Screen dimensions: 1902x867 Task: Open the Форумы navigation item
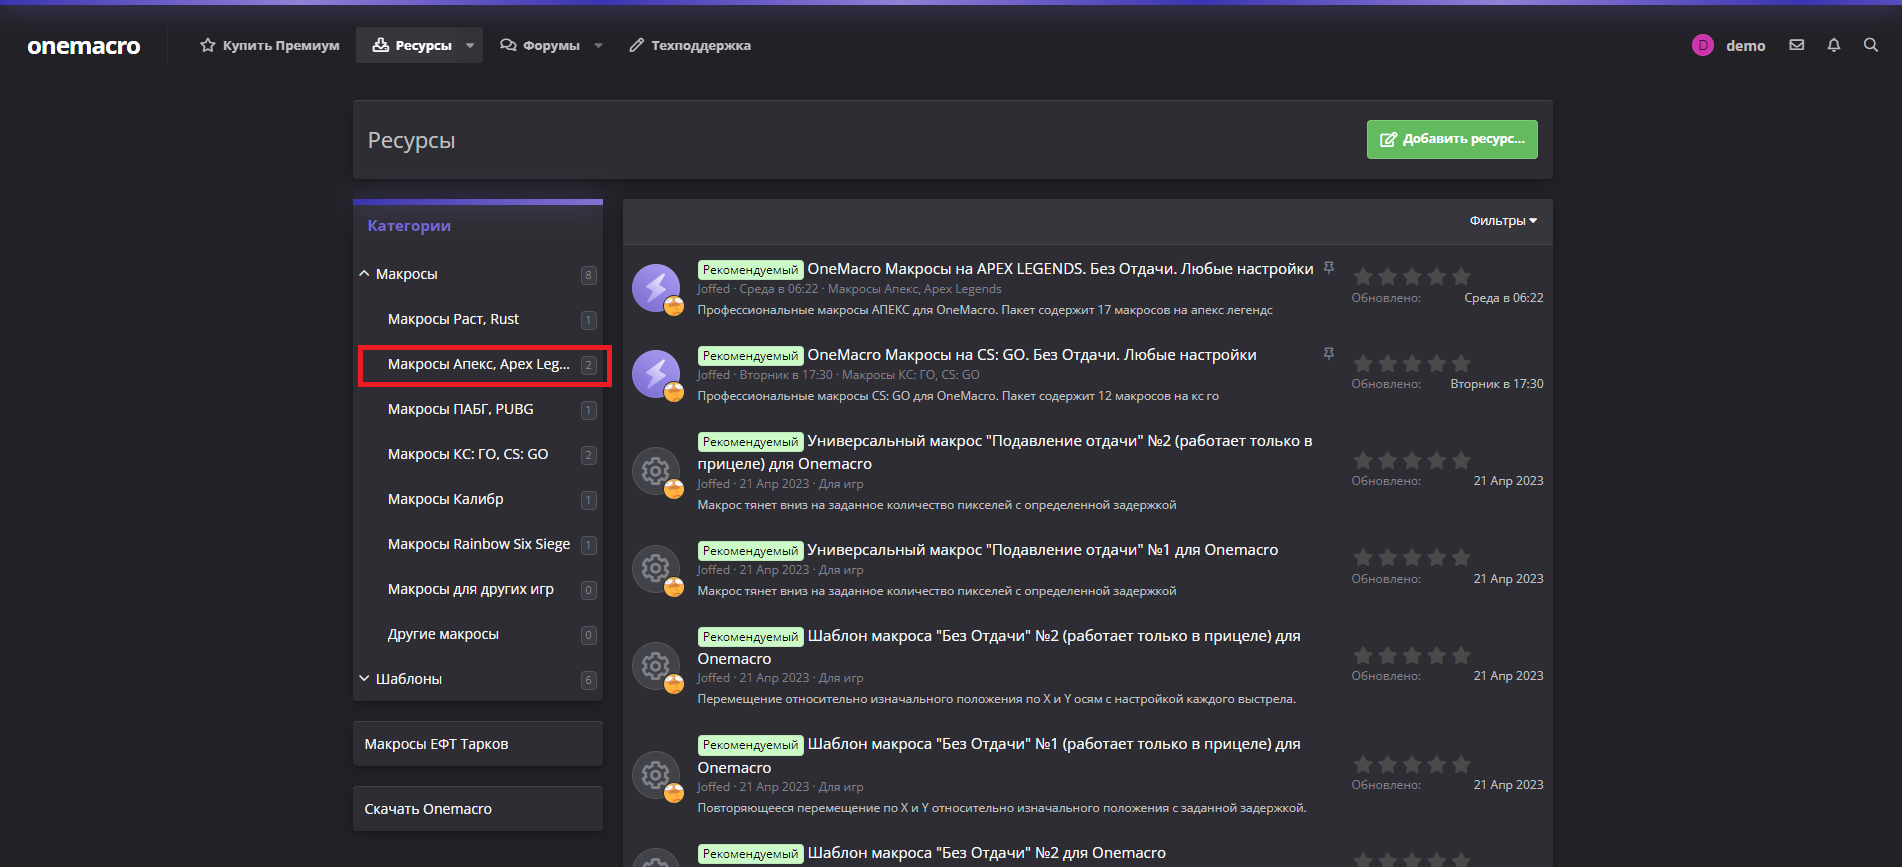pos(540,45)
